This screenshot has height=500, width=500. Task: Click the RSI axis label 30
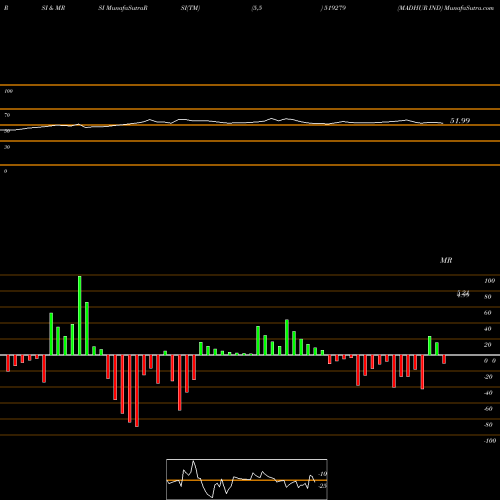click(7, 147)
